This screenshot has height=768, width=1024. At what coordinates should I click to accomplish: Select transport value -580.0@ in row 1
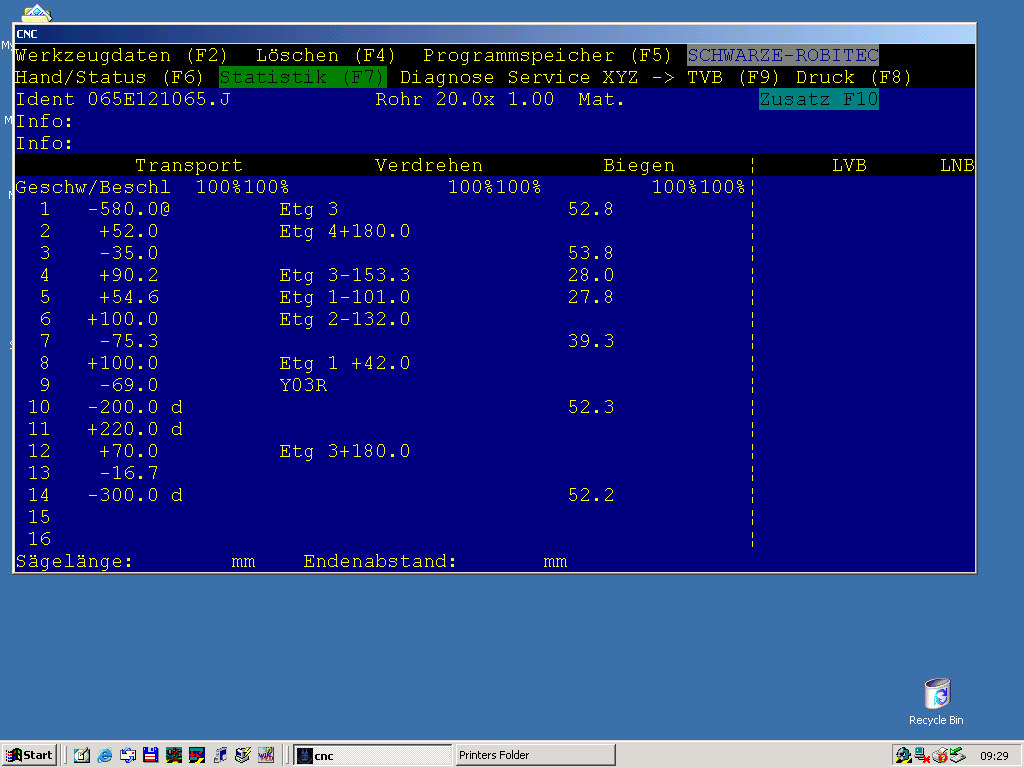pyautogui.click(x=129, y=210)
